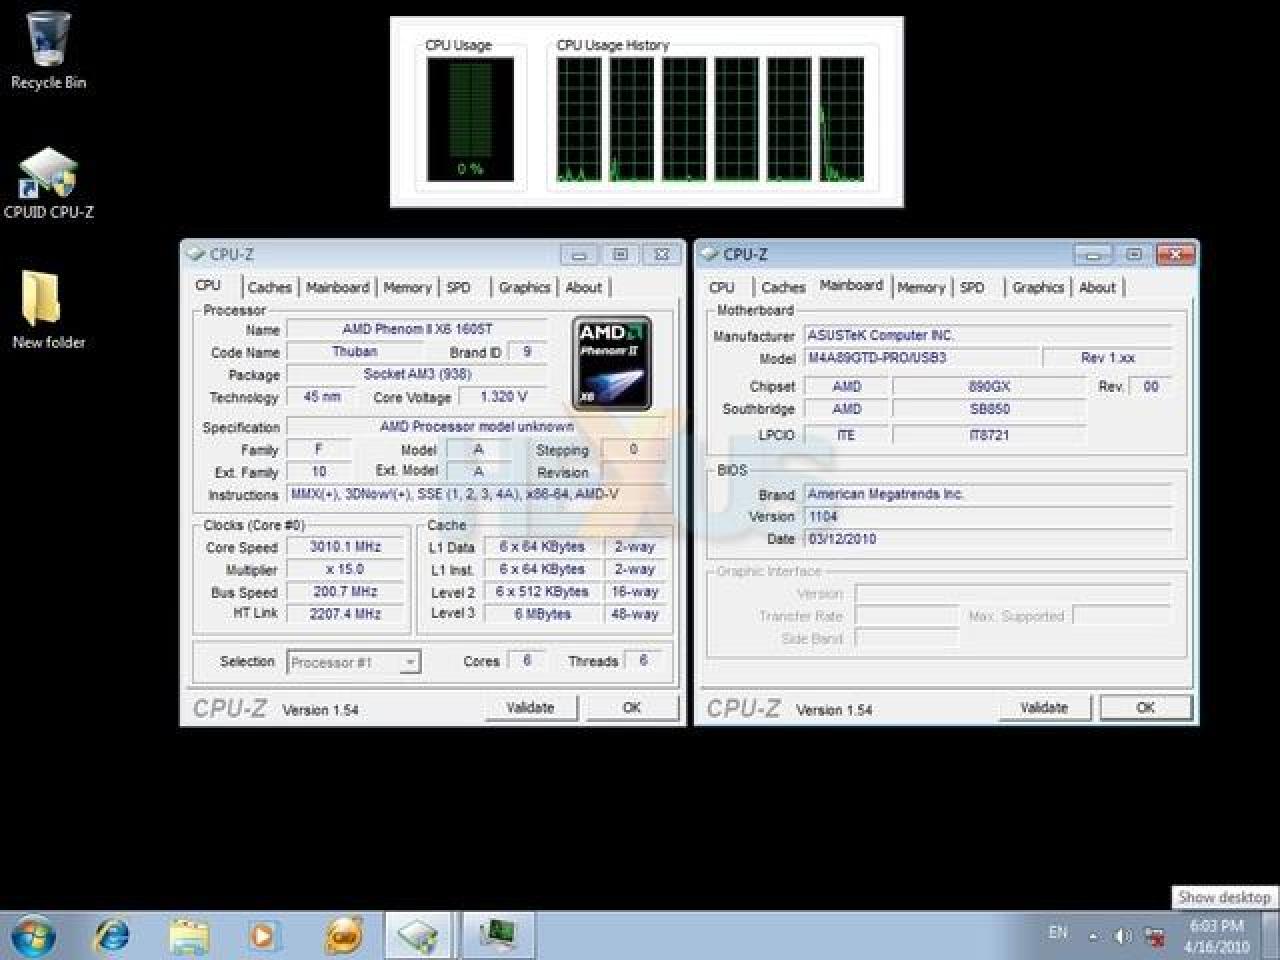Select the BIOS version value 1104
The image size is (1280, 960).
[x=988, y=517]
